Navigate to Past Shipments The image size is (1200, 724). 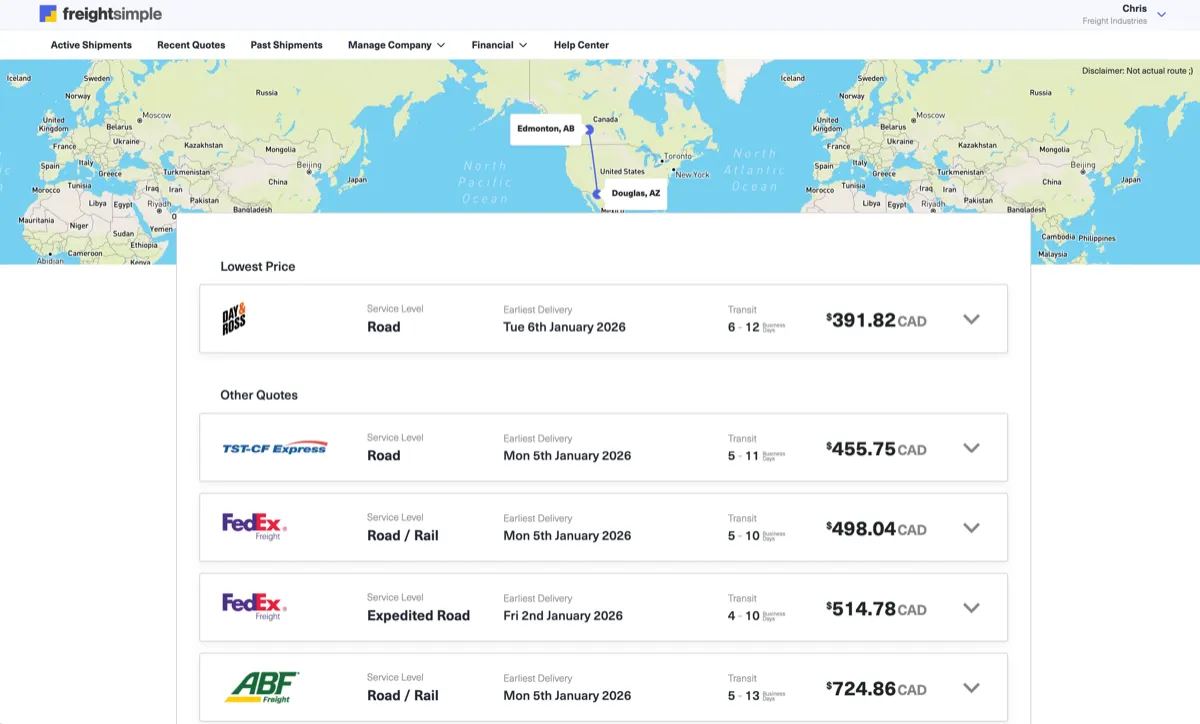pyautogui.click(x=286, y=45)
